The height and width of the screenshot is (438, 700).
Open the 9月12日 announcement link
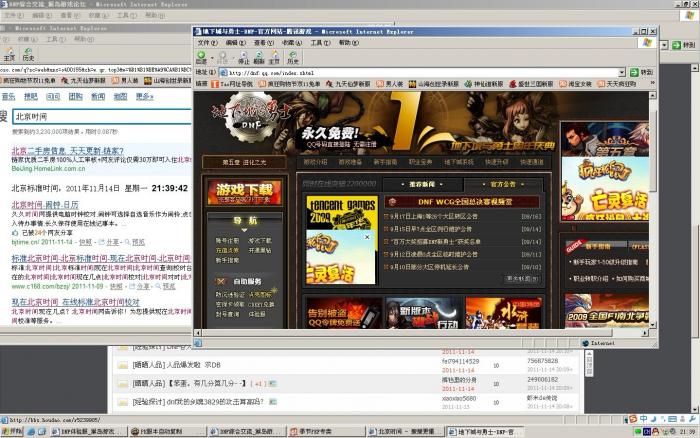click(x=431, y=254)
